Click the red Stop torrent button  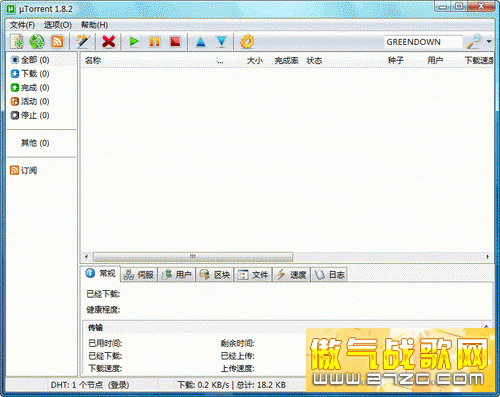coord(175,42)
